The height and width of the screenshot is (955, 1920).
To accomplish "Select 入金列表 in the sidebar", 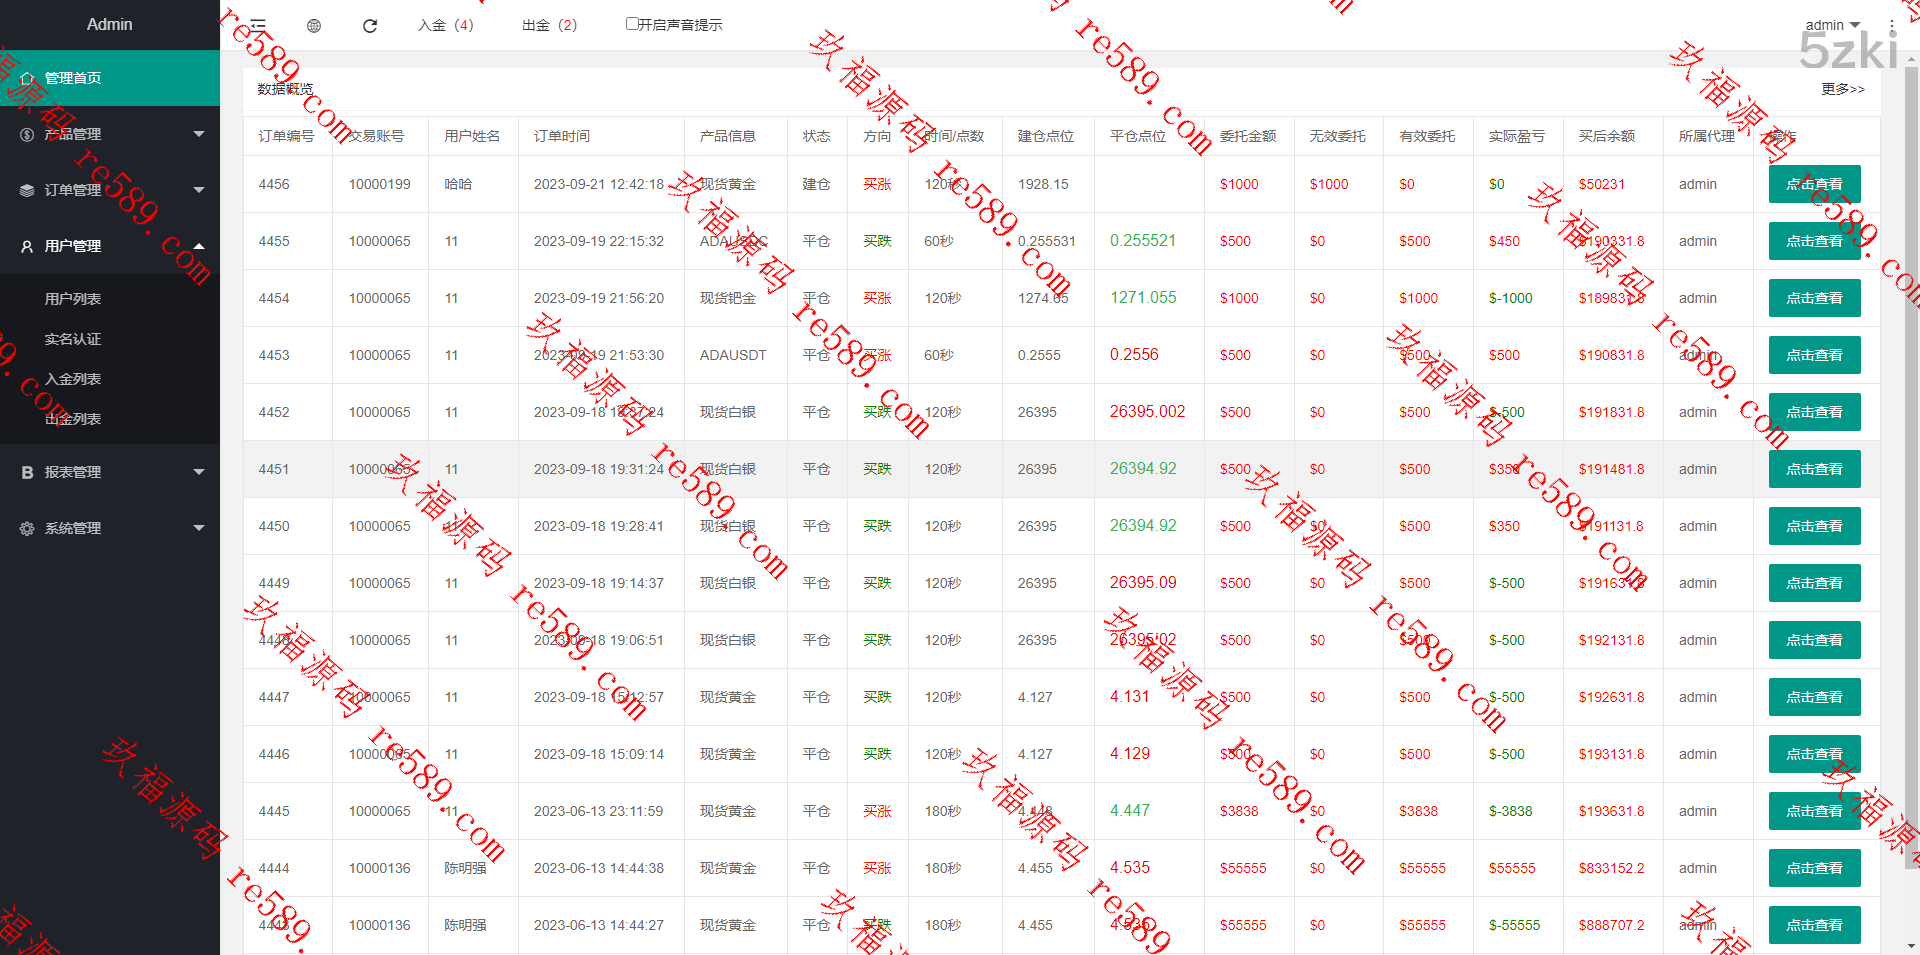I will coord(73,379).
